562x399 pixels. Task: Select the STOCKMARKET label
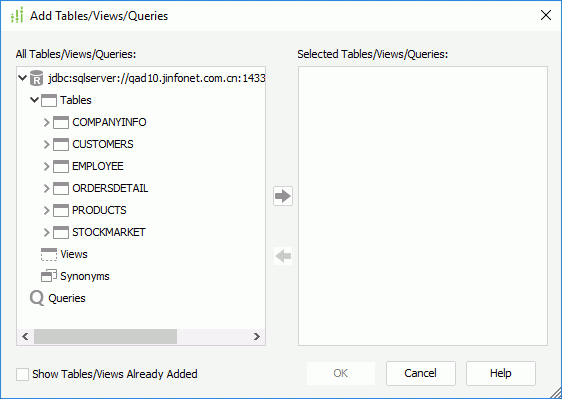(x=109, y=232)
